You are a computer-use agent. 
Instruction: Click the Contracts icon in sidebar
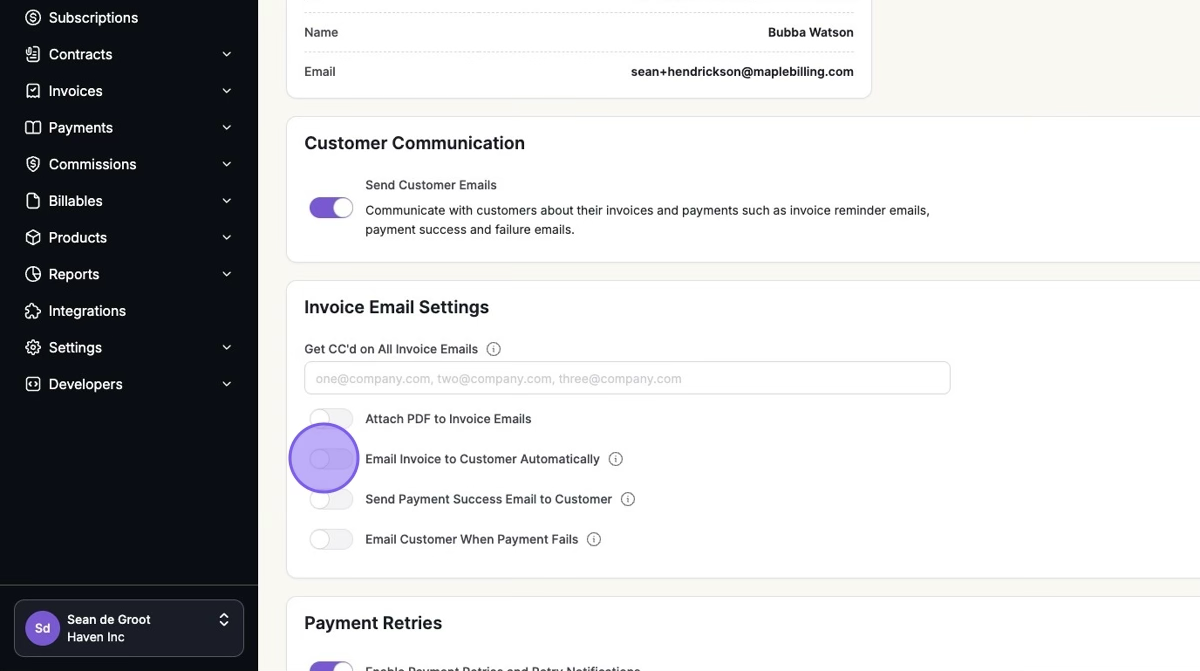(x=33, y=54)
